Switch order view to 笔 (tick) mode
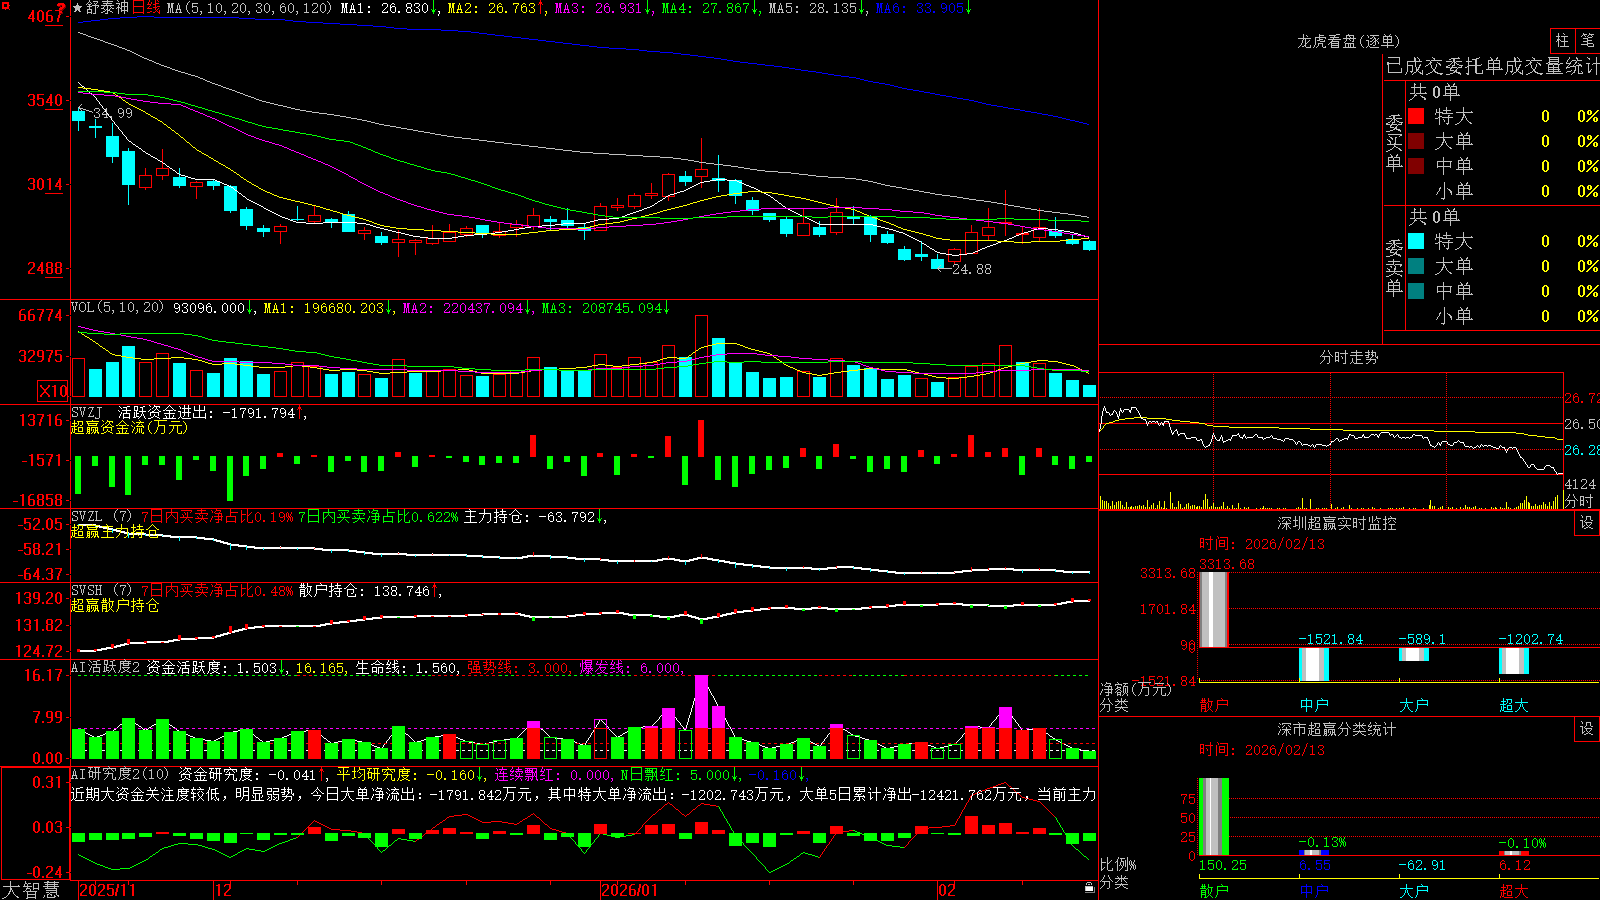1600x900 pixels. click(x=1587, y=40)
